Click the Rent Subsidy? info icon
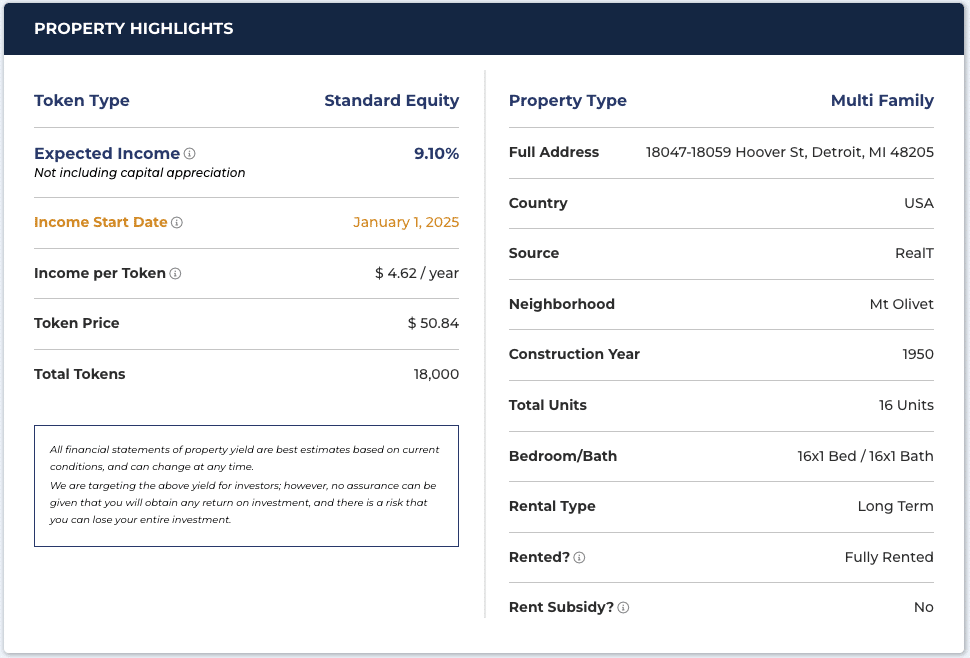Screen dimensions: 970x658 (623, 608)
